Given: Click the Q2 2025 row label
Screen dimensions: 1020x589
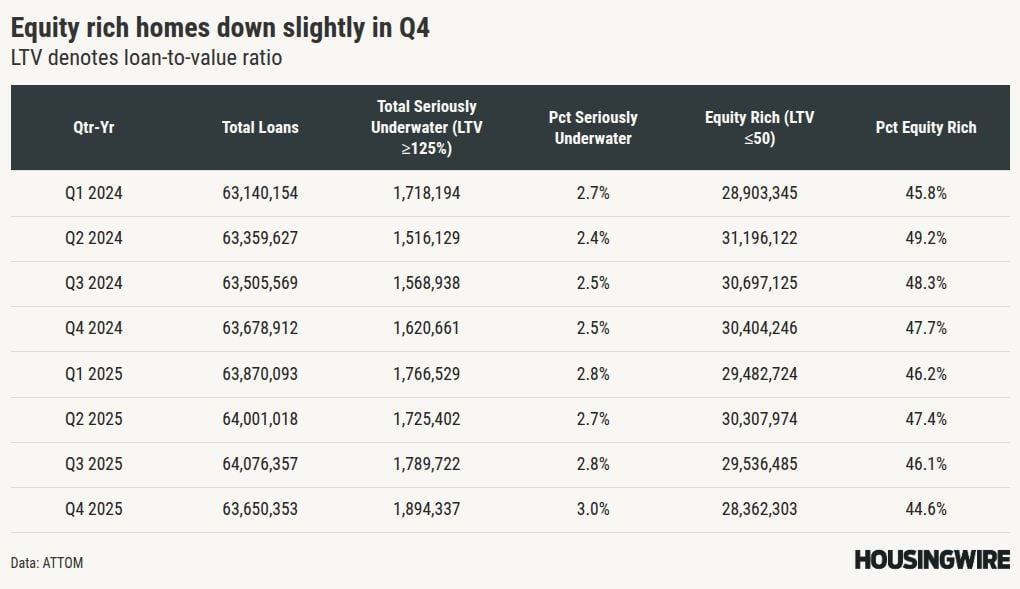Looking at the screenshot, I should (x=93, y=419).
